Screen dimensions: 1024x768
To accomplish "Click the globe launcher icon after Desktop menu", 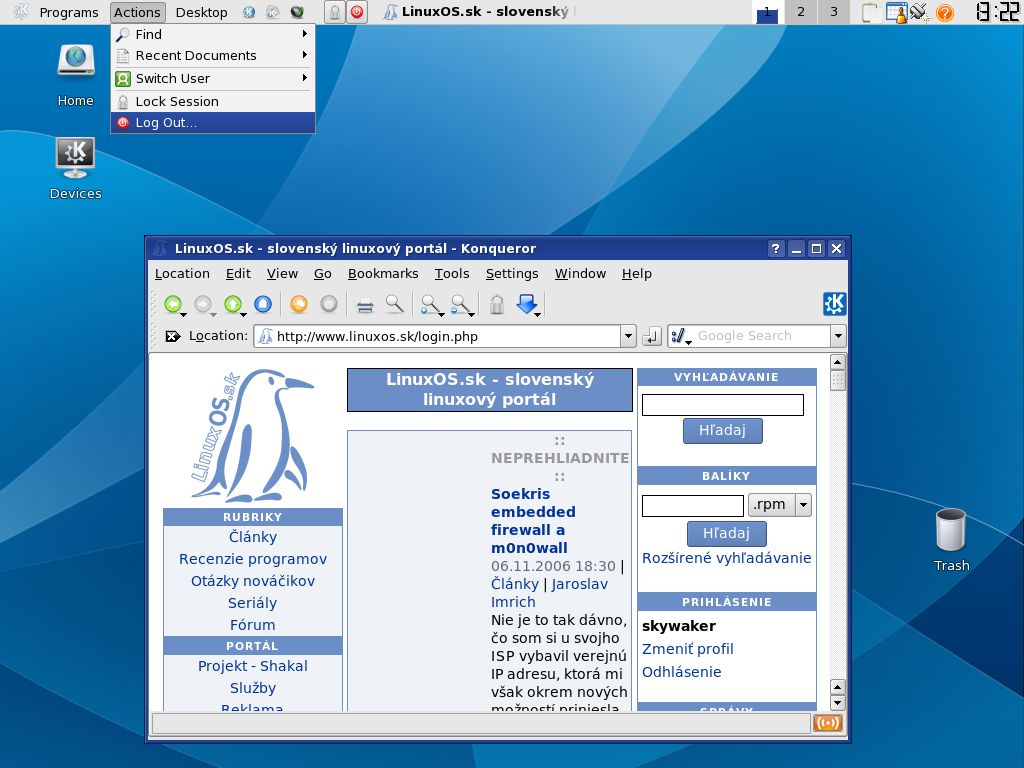I will (249, 12).
